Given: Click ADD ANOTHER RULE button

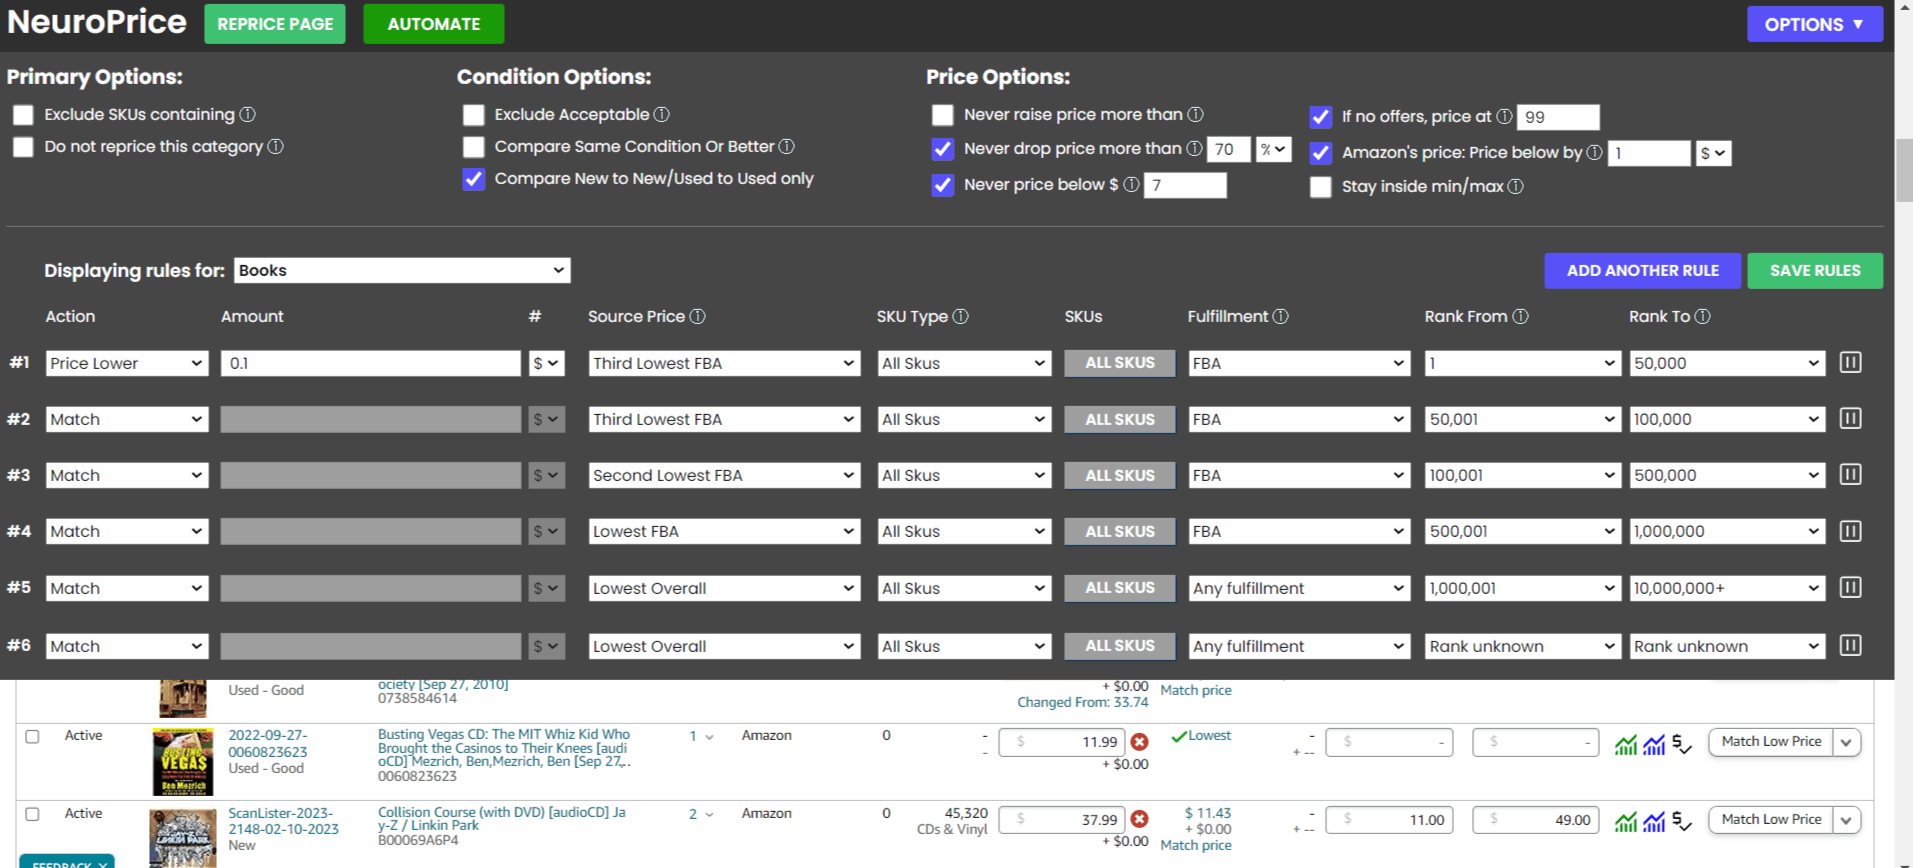Looking at the screenshot, I should pyautogui.click(x=1642, y=270).
